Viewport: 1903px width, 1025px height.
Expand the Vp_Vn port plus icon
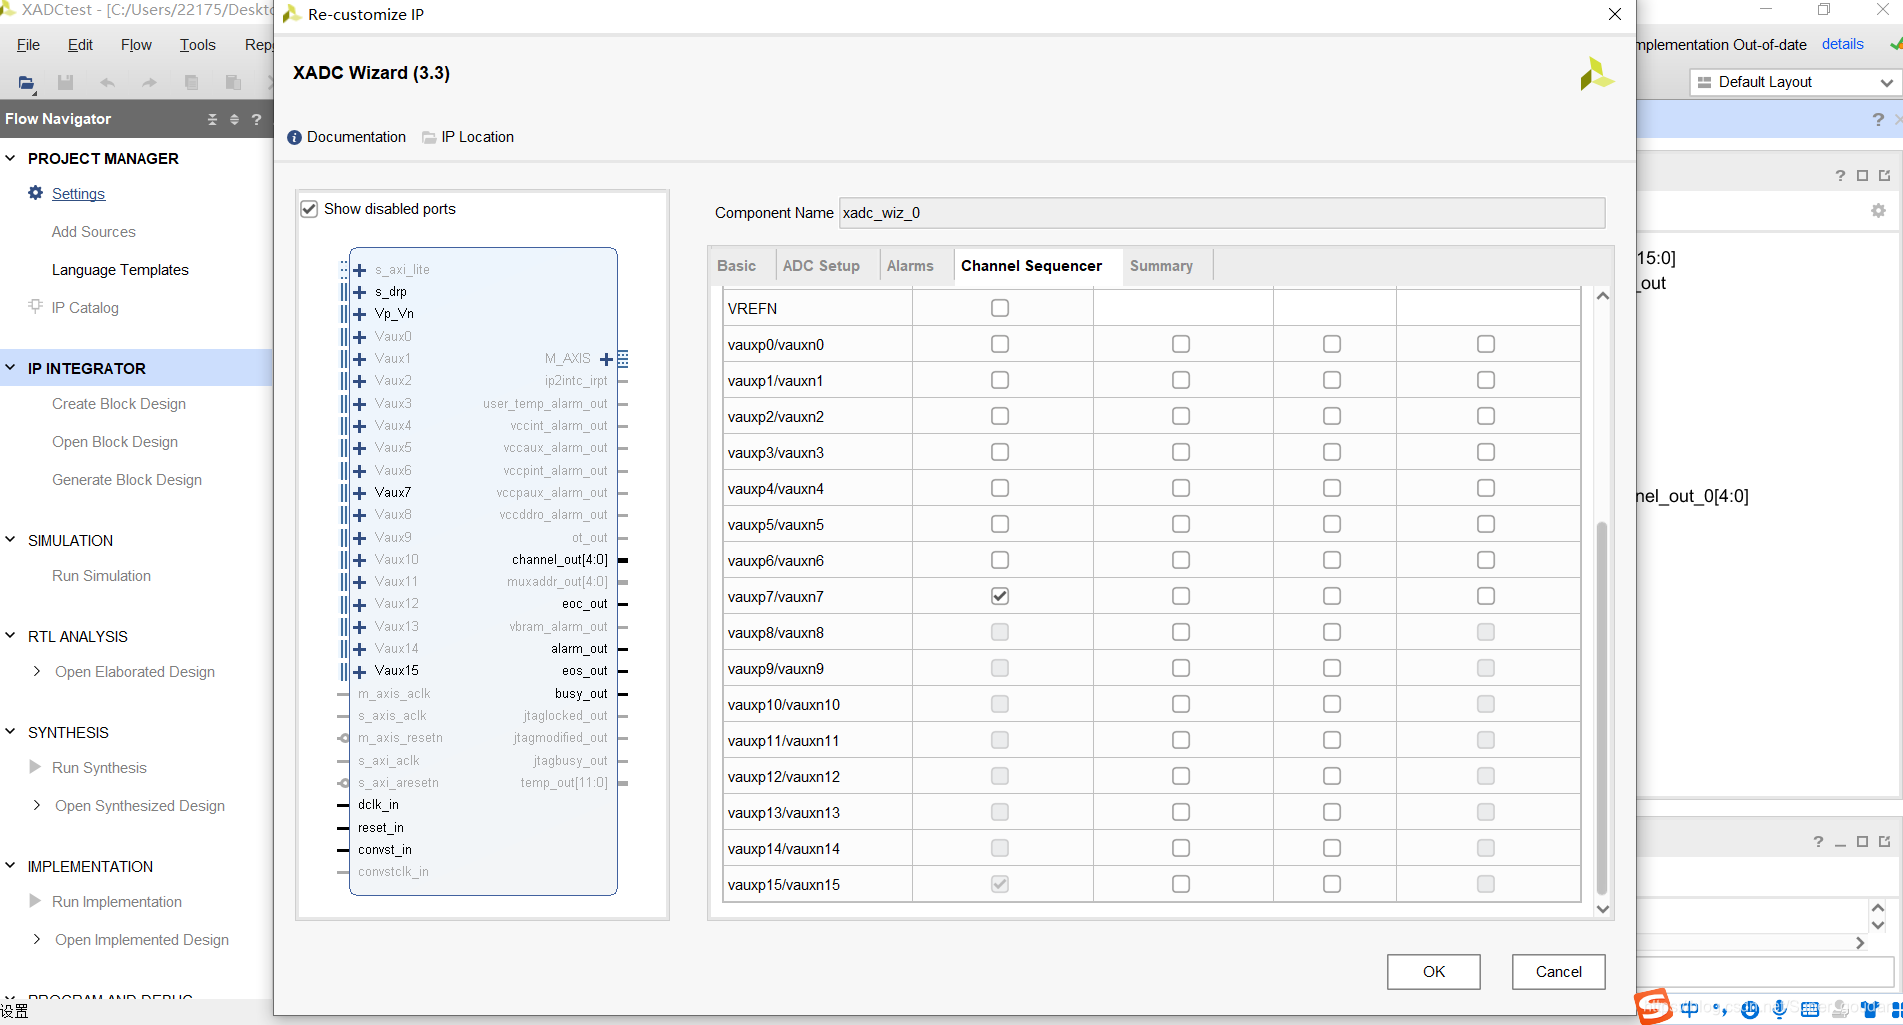pyautogui.click(x=360, y=314)
